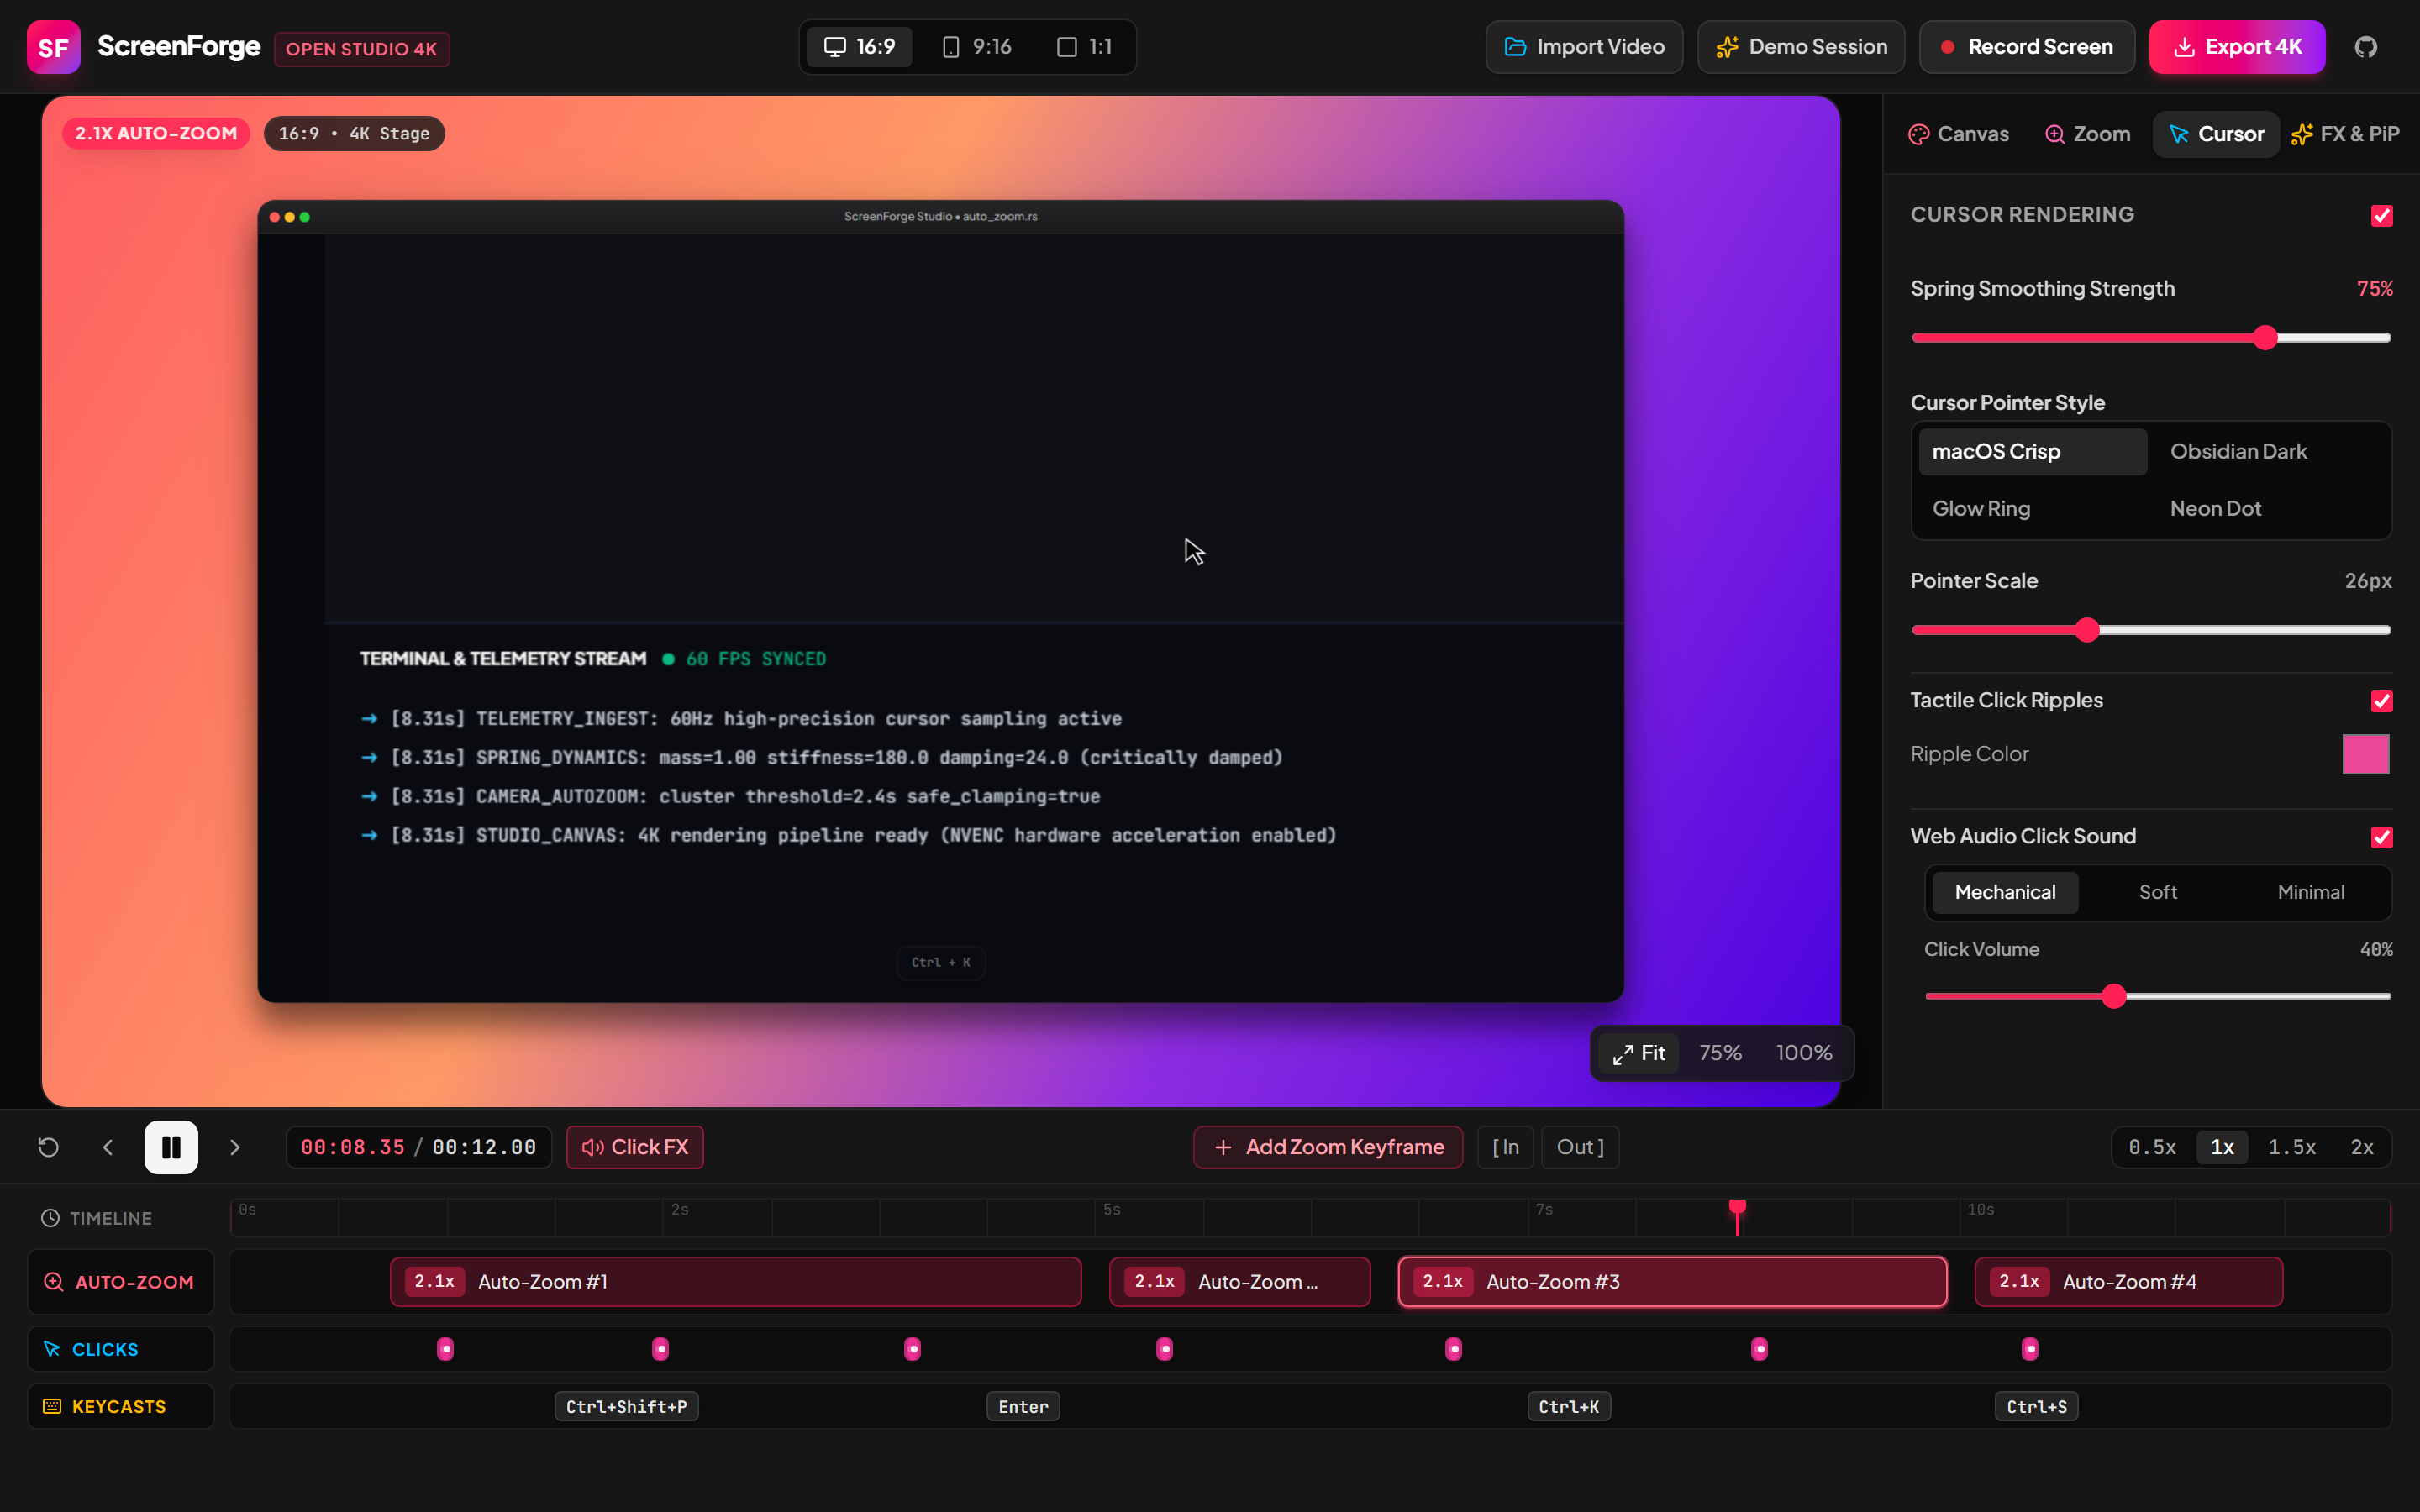
Task: Click Record Screen button
Action: pos(2027,47)
